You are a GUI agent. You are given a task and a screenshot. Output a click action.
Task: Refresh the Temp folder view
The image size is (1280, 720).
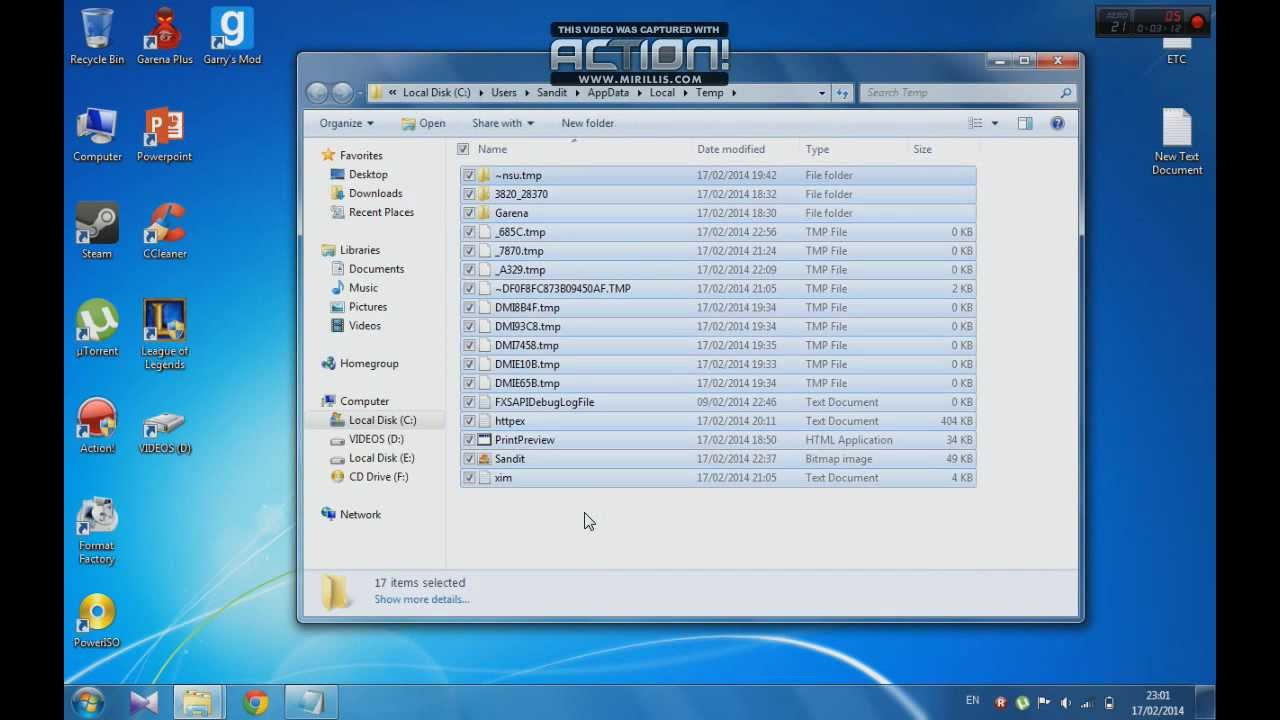(x=842, y=92)
